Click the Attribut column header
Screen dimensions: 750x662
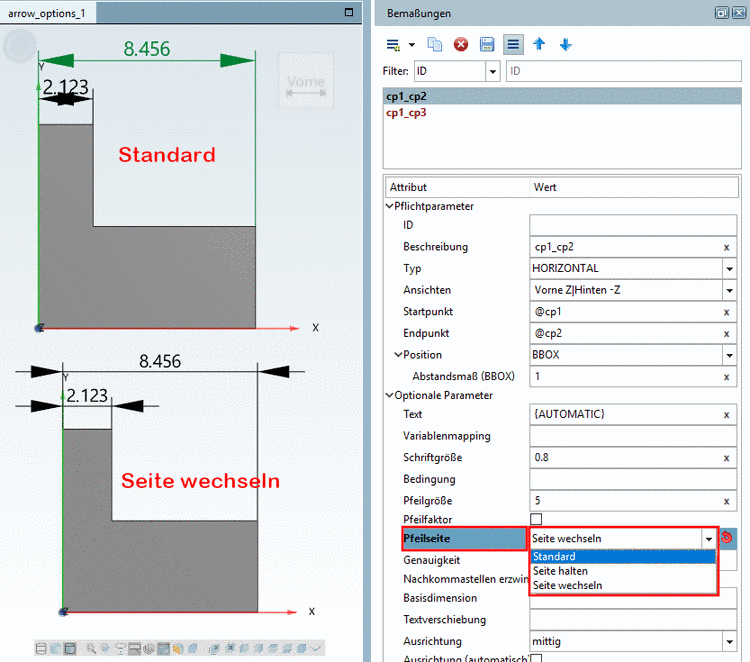(x=458, y=188)
